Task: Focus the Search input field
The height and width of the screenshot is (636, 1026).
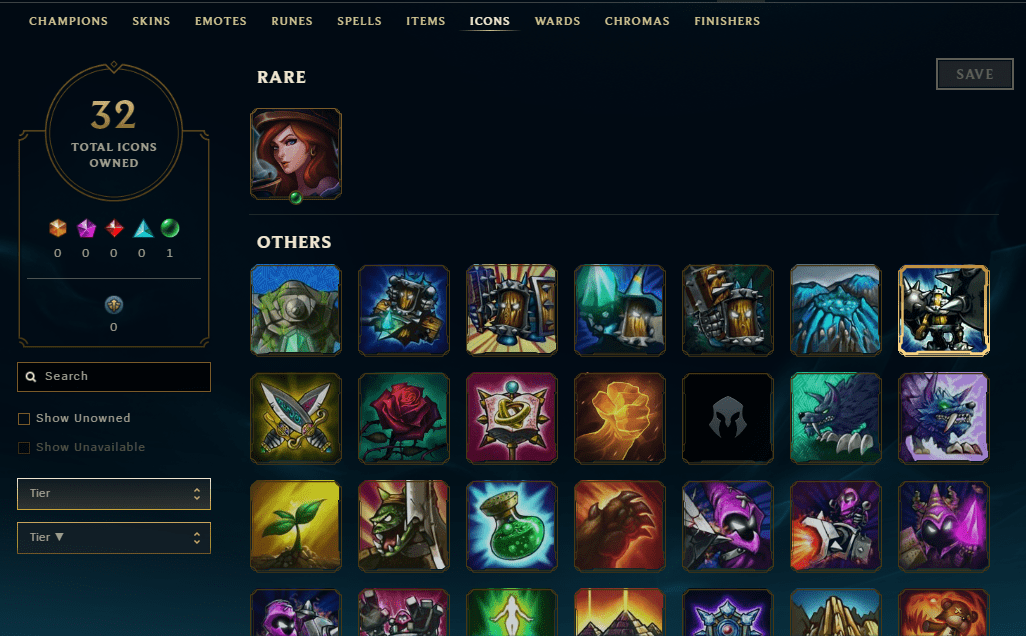Action: (x=114, y=377)
